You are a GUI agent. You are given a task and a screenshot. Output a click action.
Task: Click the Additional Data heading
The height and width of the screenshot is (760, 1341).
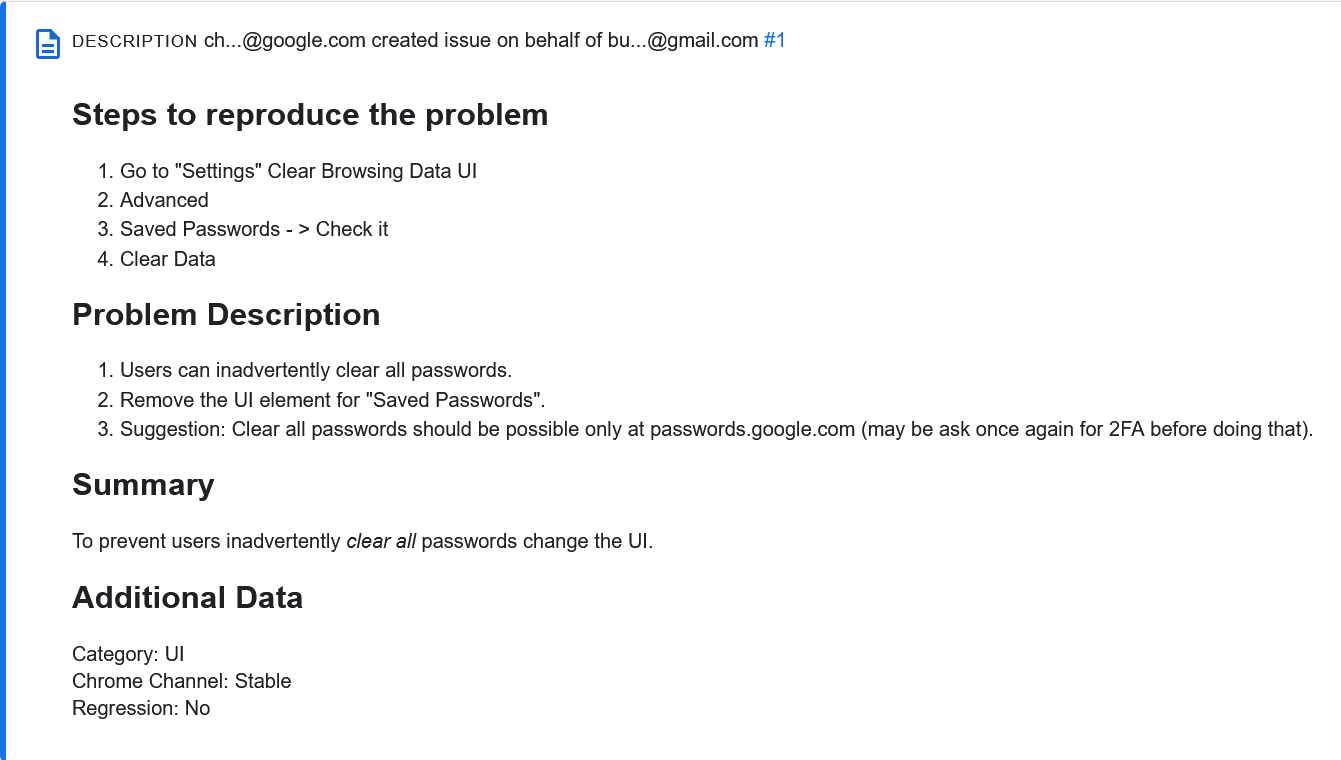pos(187,598)
